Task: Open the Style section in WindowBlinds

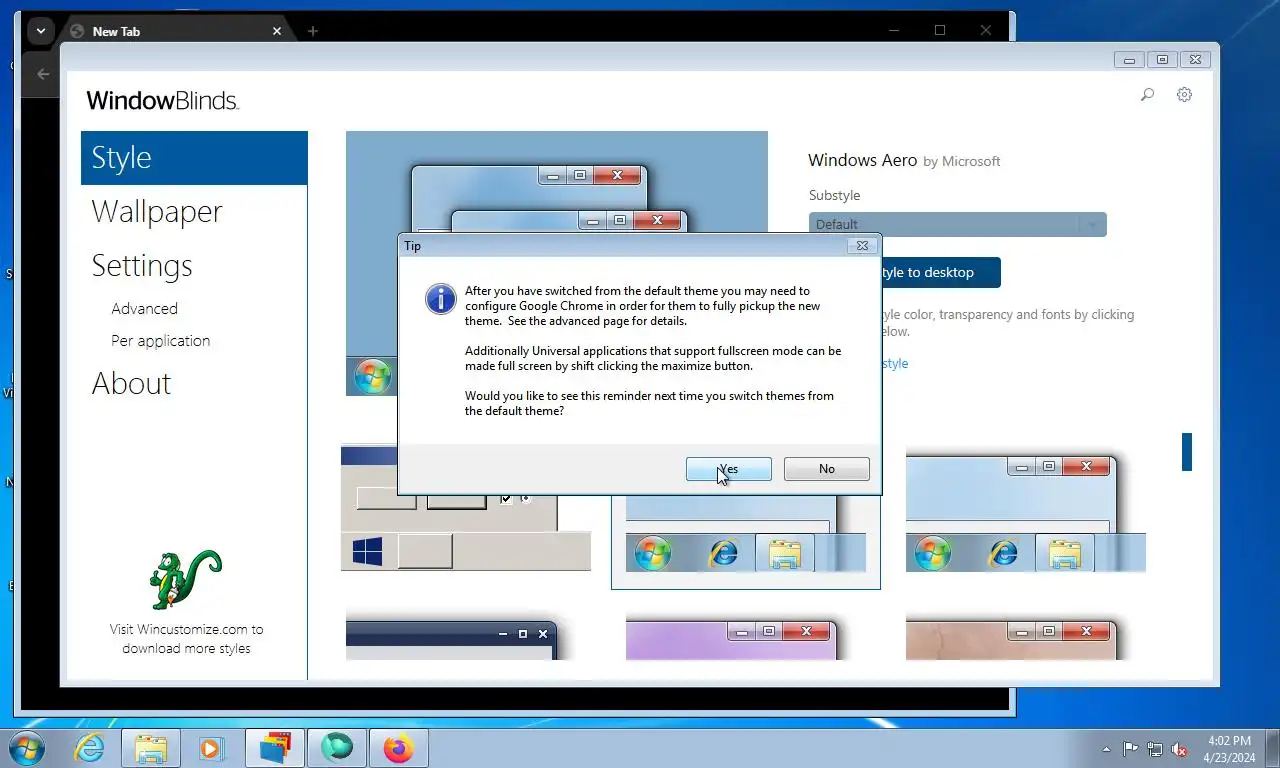Action: click(x=194, y=158)
